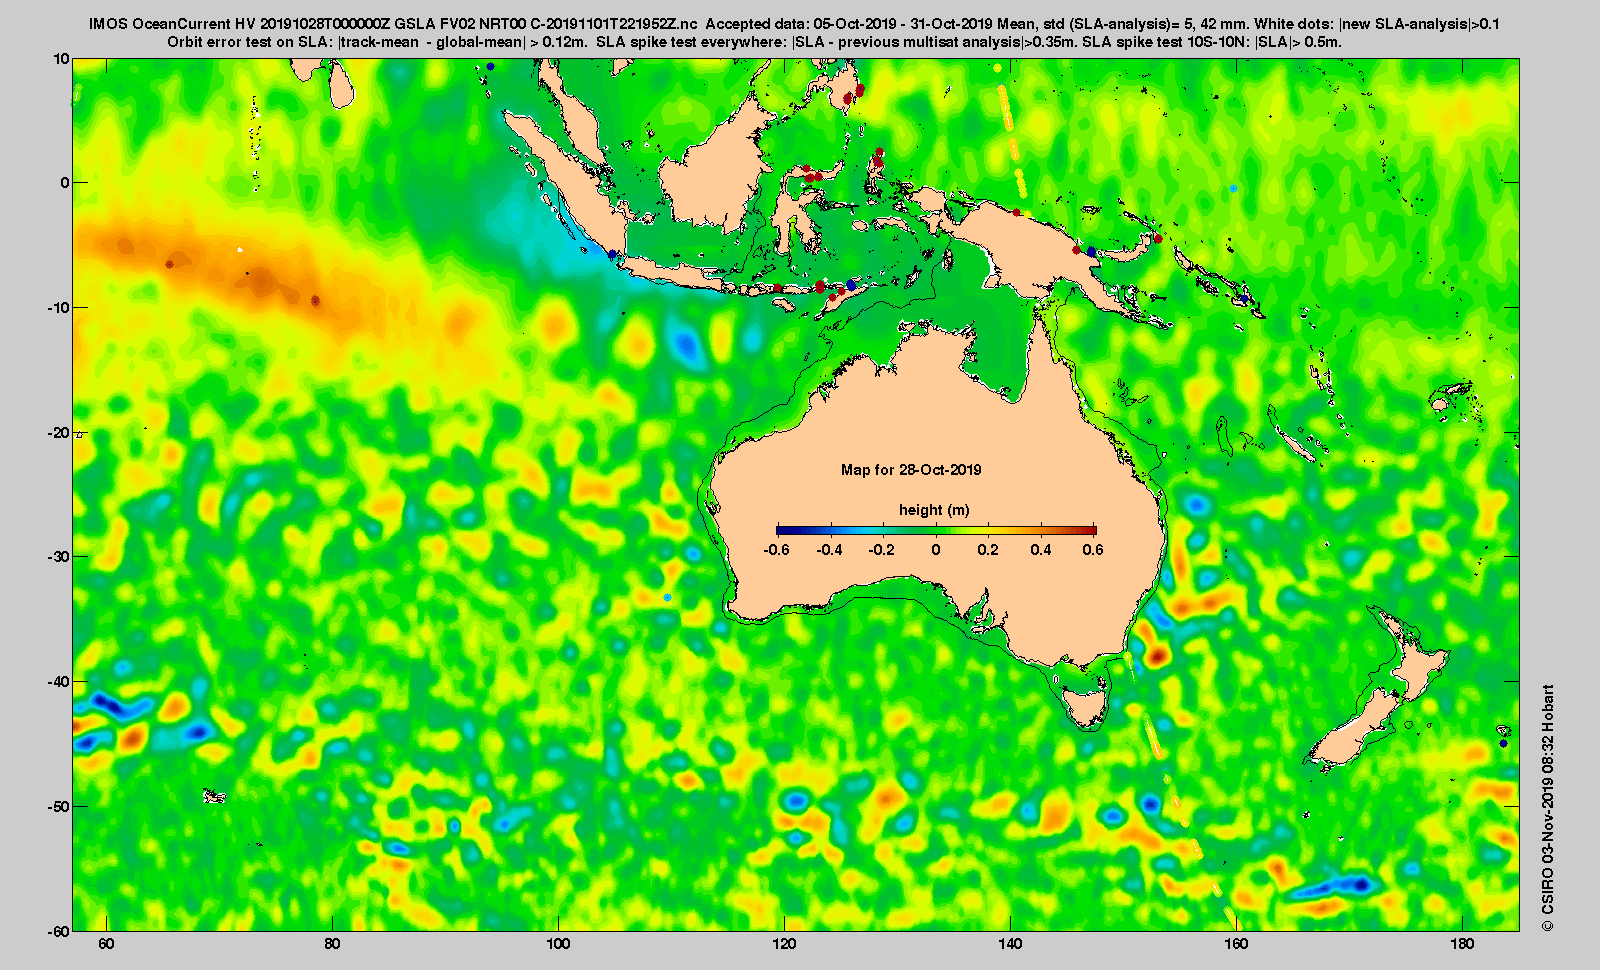Click the colorbar's 0 tick label
This screenshot has width=1600, height=970.
(936, 550)
